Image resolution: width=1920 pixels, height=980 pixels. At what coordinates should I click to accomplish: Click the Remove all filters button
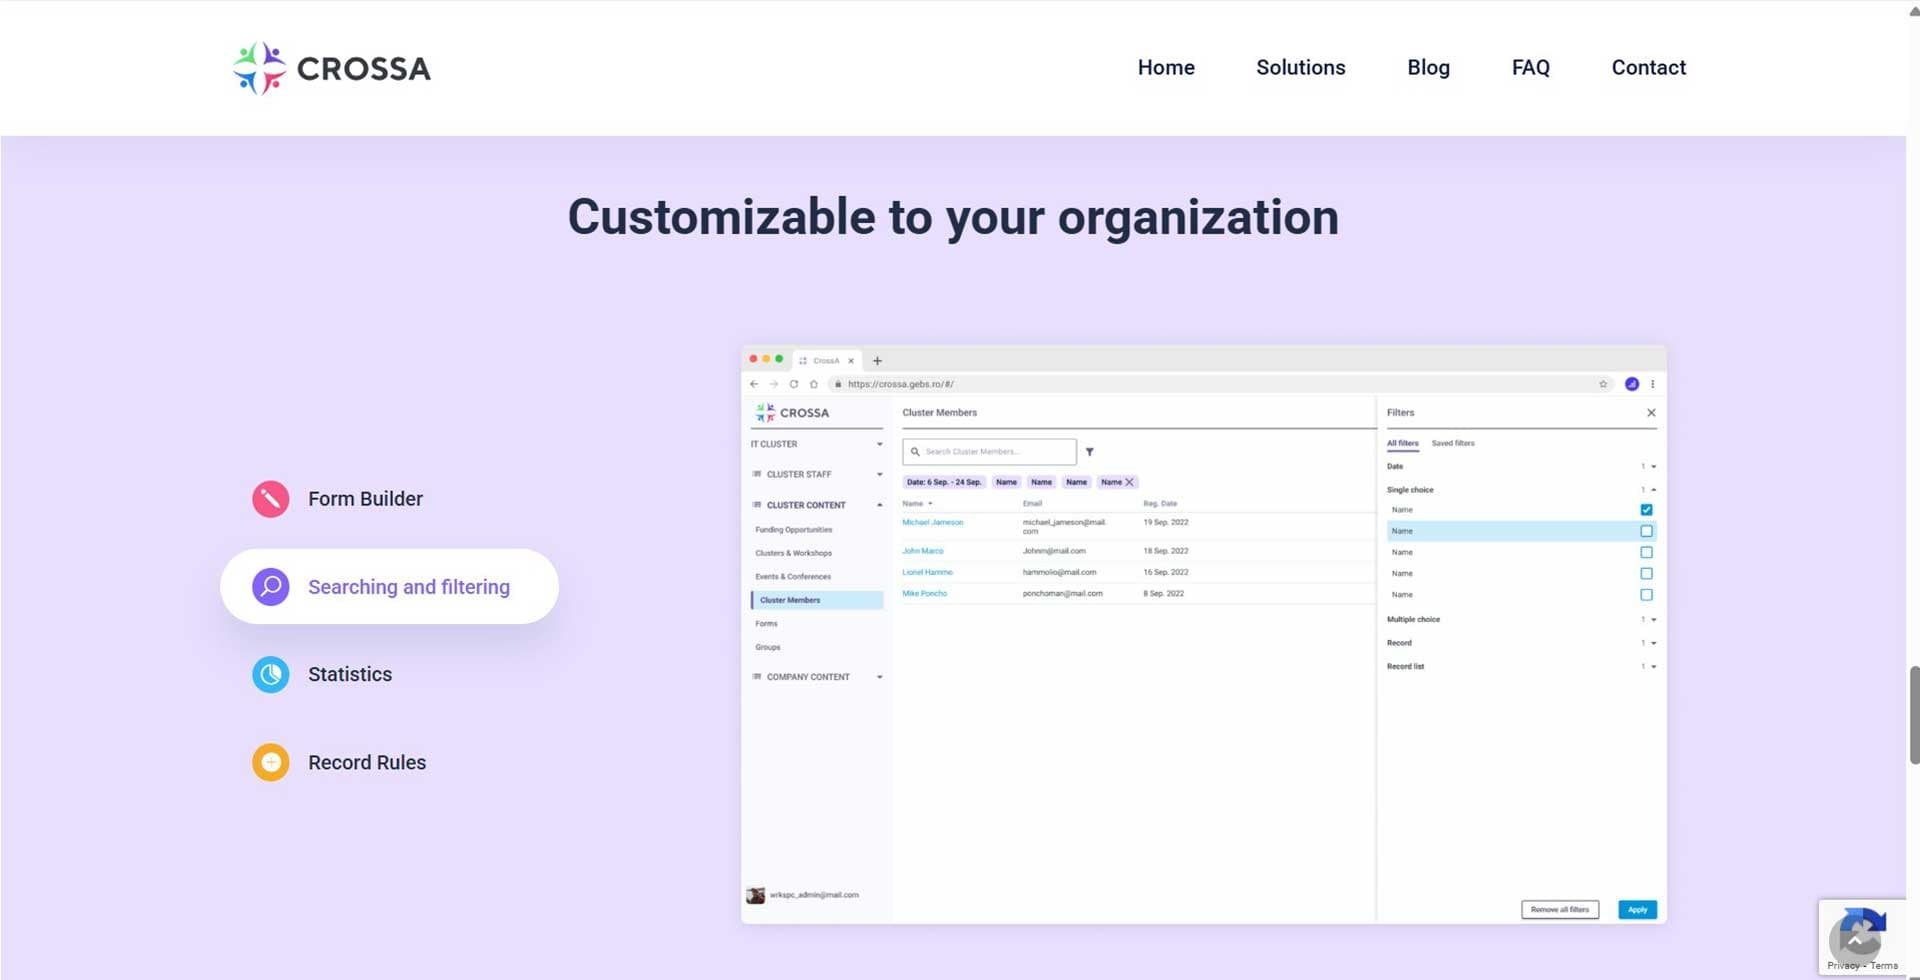click(x=1560, y=910)
